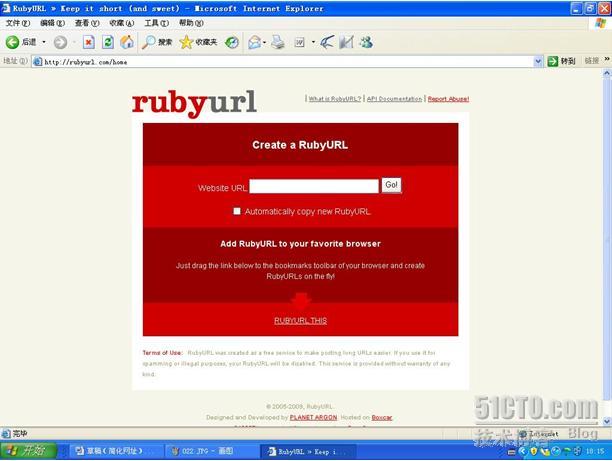Click the Back navigation arrow icon
The height and width of the screenshot is (461, 612).
pyautogui.click(x=12, y=42)
